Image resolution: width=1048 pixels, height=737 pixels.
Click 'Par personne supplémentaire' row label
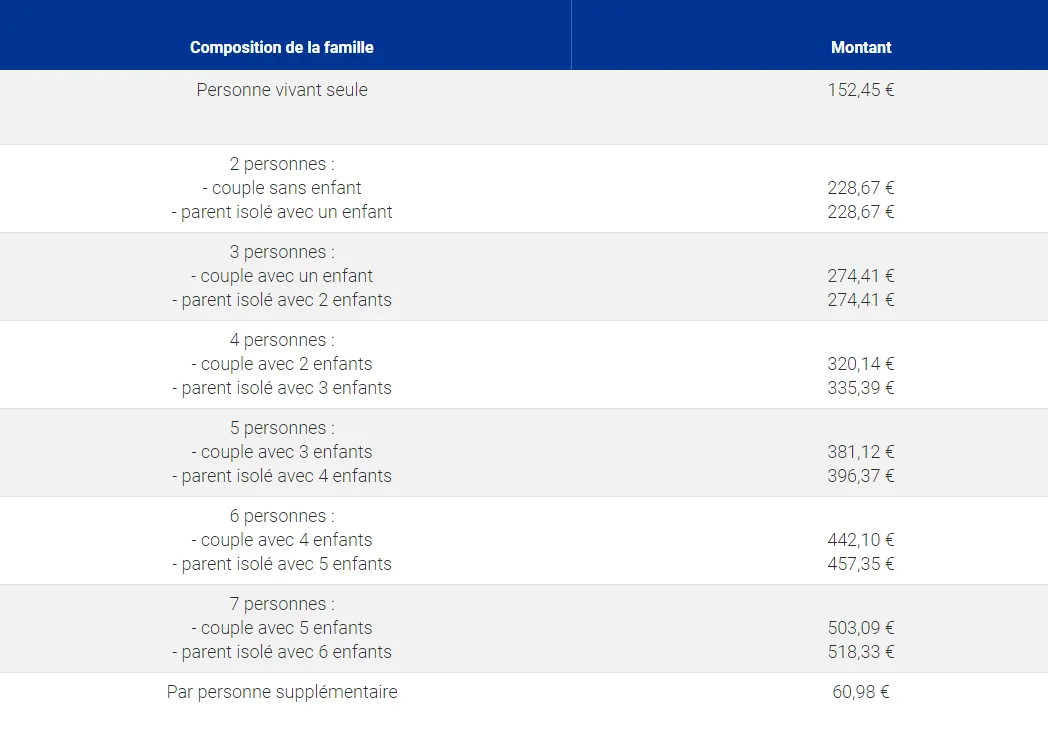pyautogui.click(x=282, y=692)
